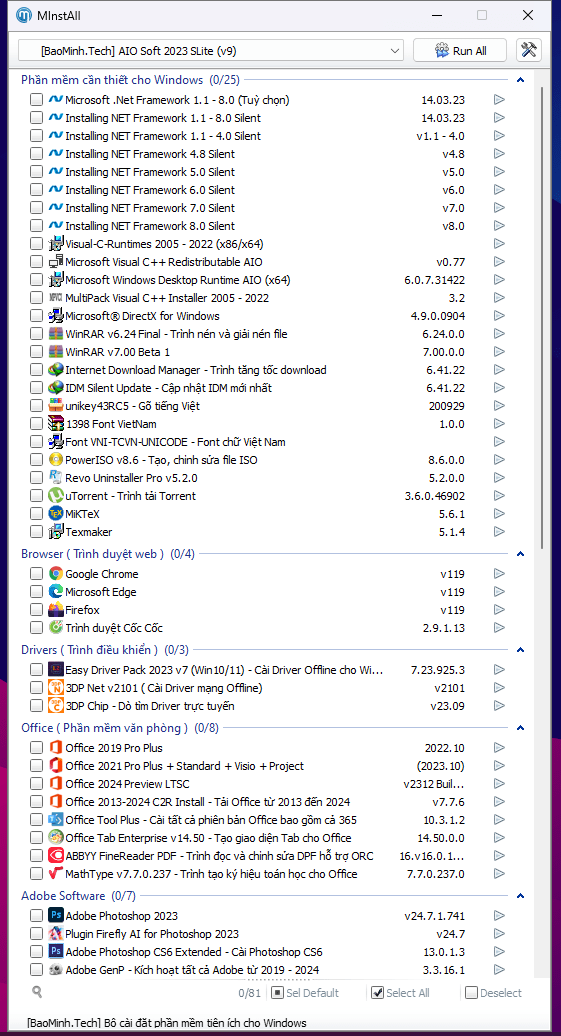Check the Google Chrome checkbox

(36, 574)
